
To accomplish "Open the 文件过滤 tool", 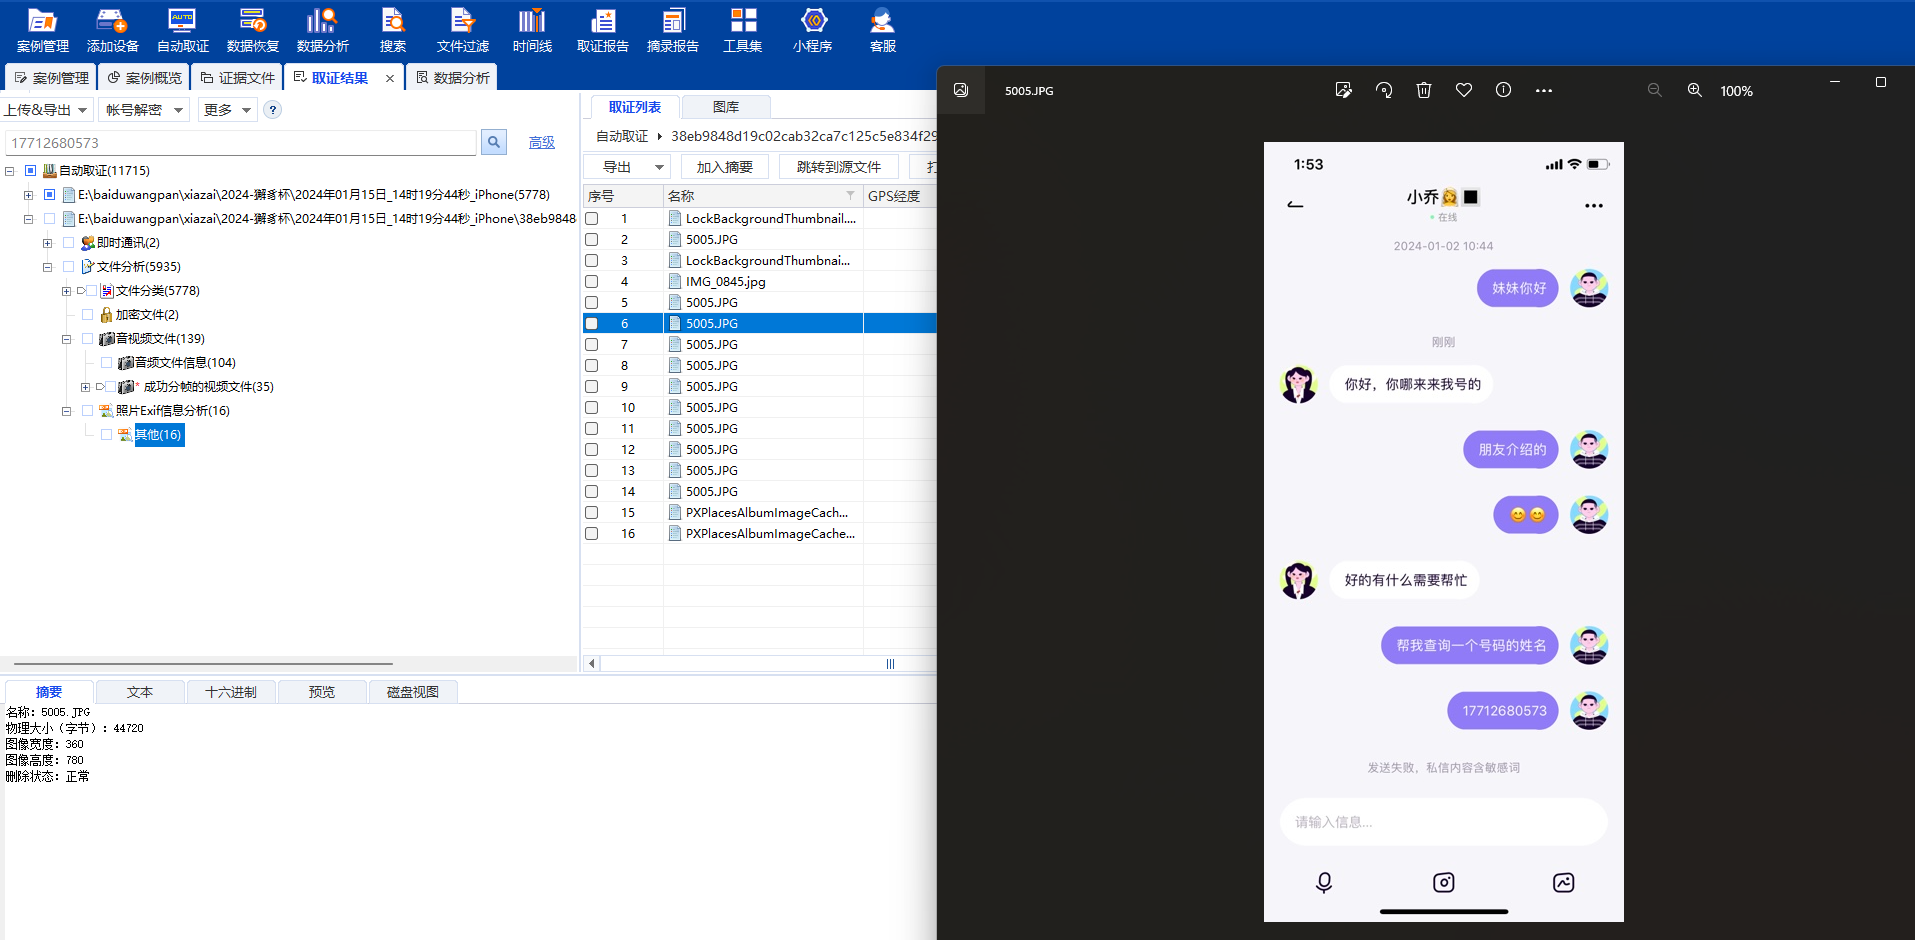I will (x=463, y=30).
